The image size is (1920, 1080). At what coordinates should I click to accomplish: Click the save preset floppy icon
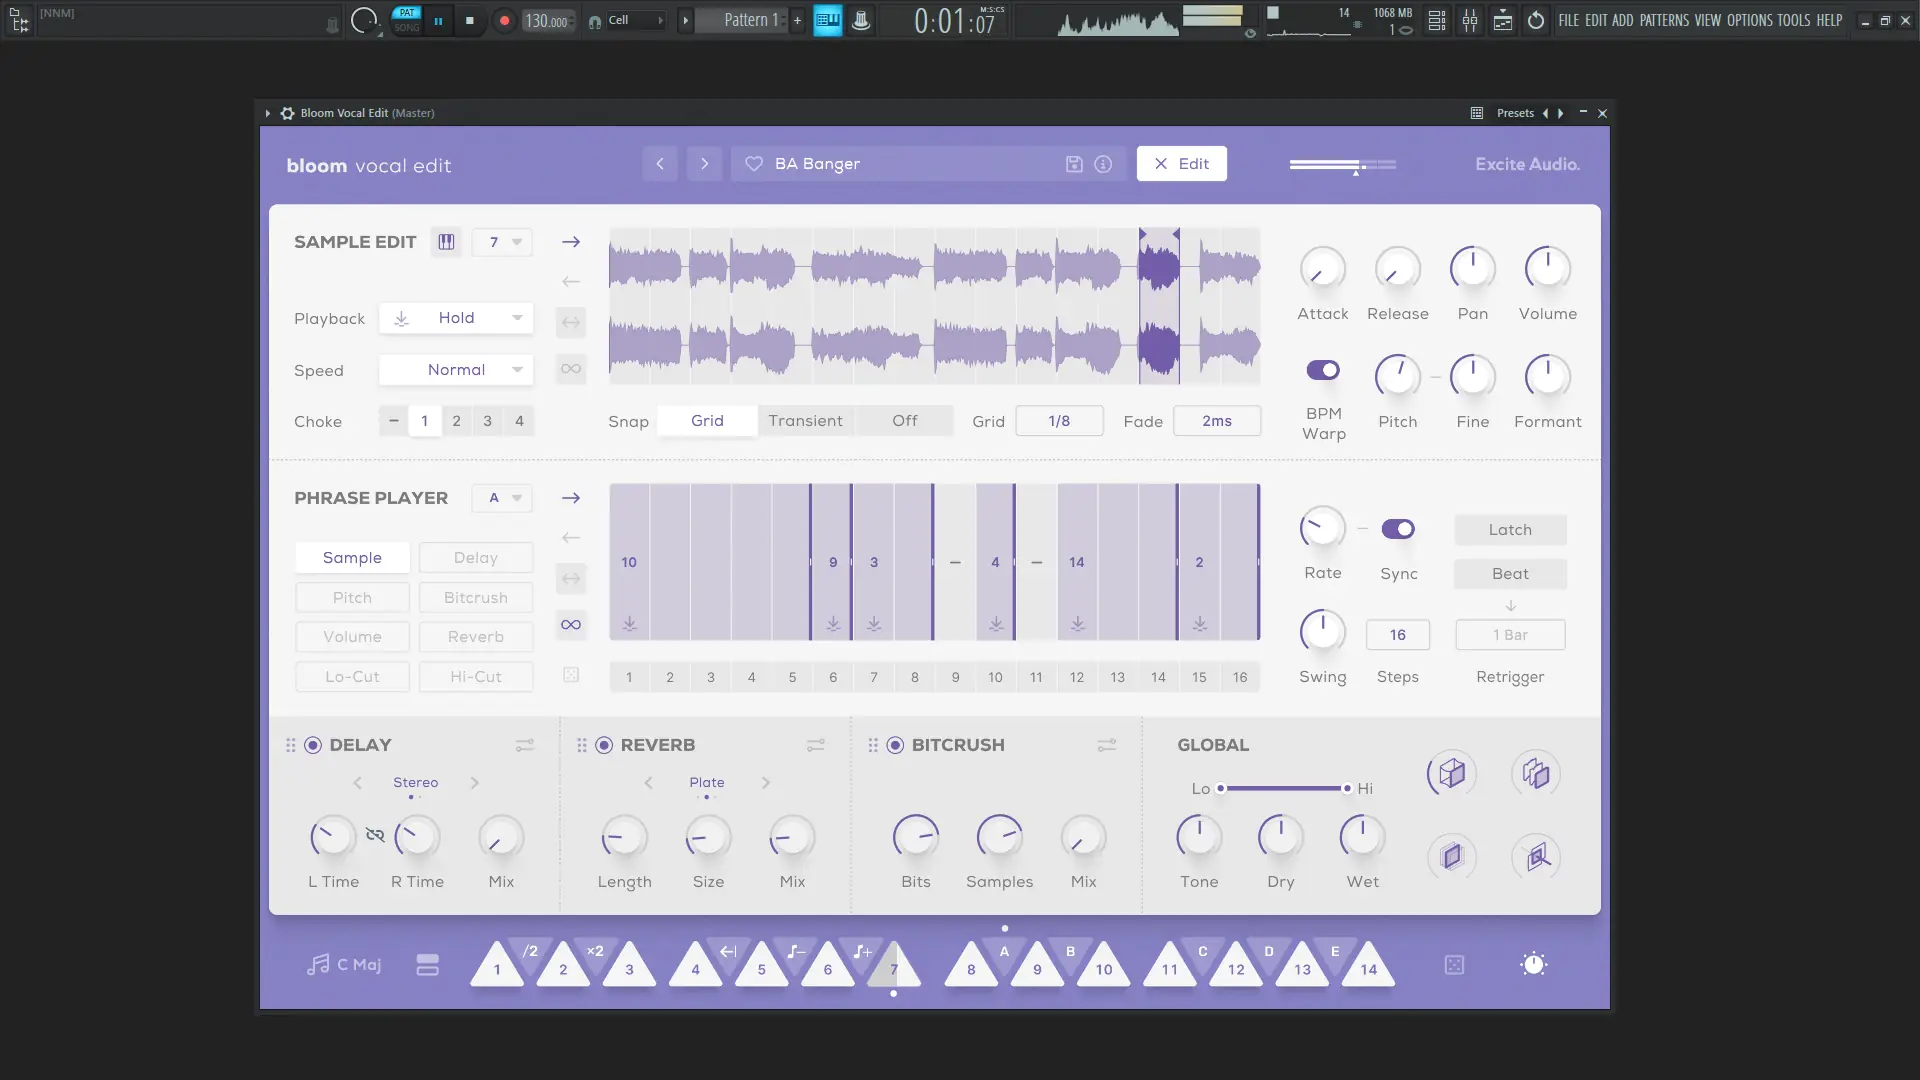(1074, 164)
